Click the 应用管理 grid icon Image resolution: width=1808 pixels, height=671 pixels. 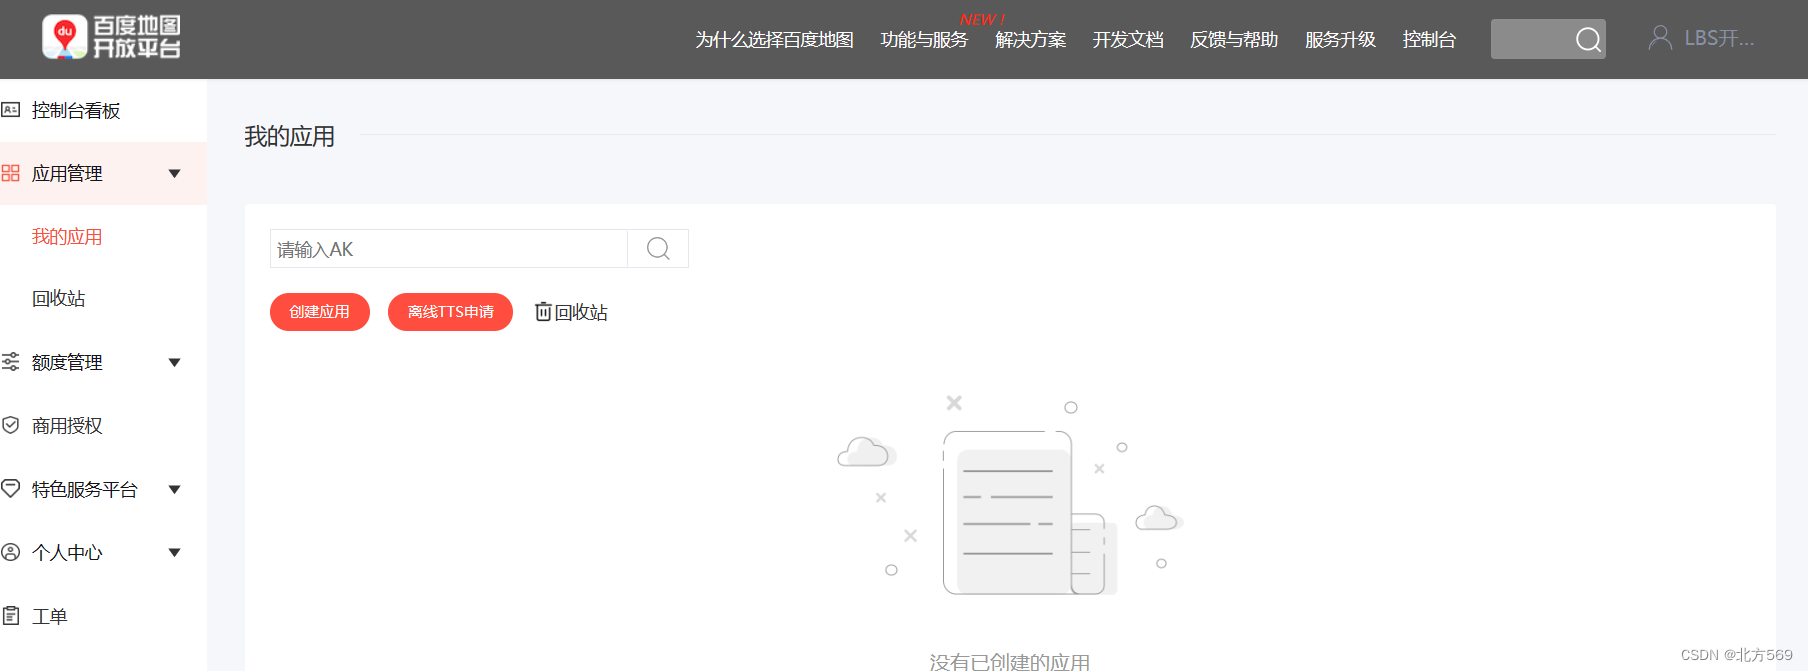click(x=11, y=173)
